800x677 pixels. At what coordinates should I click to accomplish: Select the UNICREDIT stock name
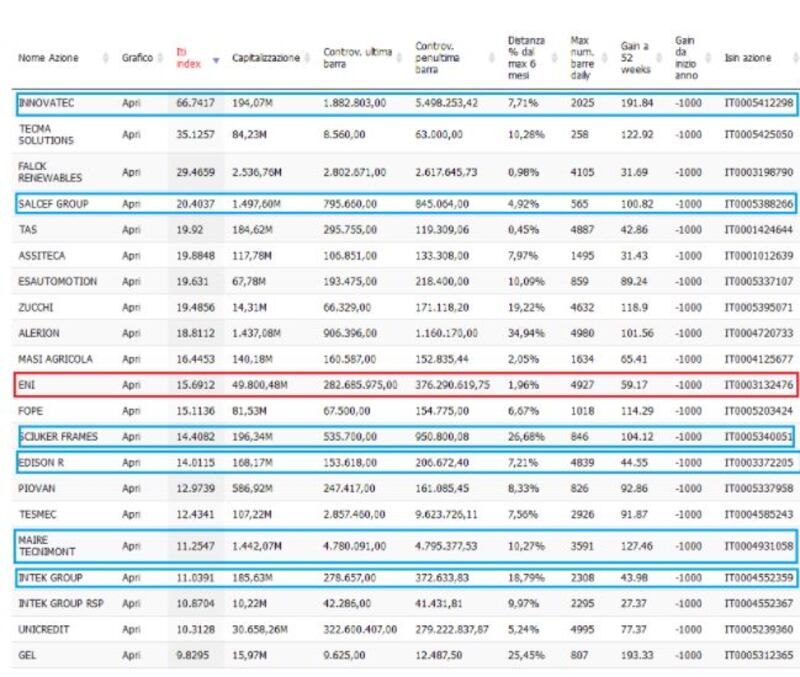(x=44, y=630)
